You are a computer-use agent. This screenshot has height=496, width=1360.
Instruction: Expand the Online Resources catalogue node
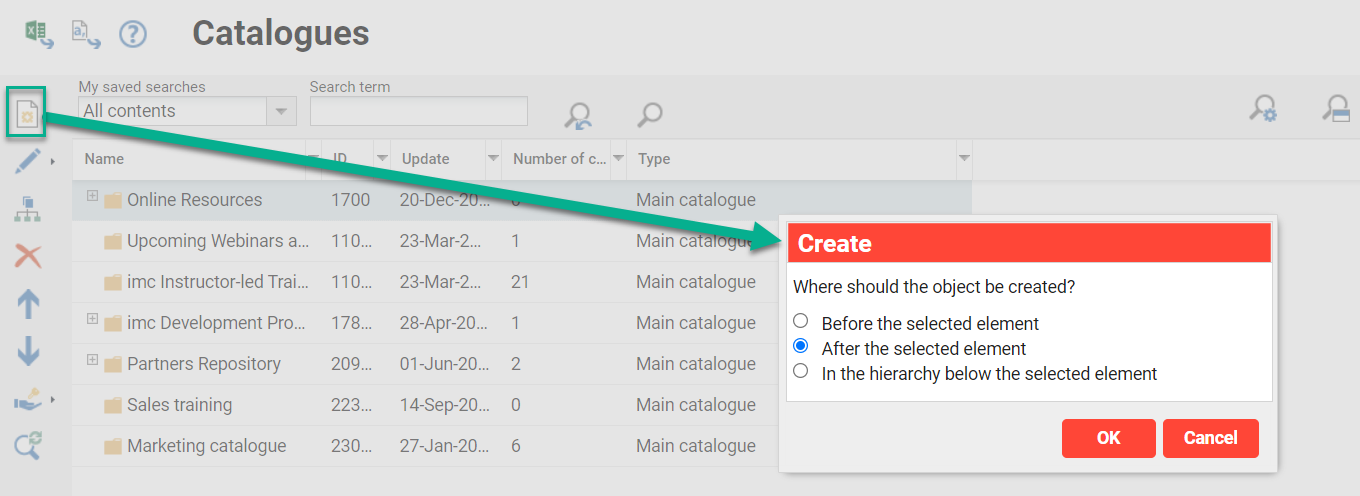point(92,196)
